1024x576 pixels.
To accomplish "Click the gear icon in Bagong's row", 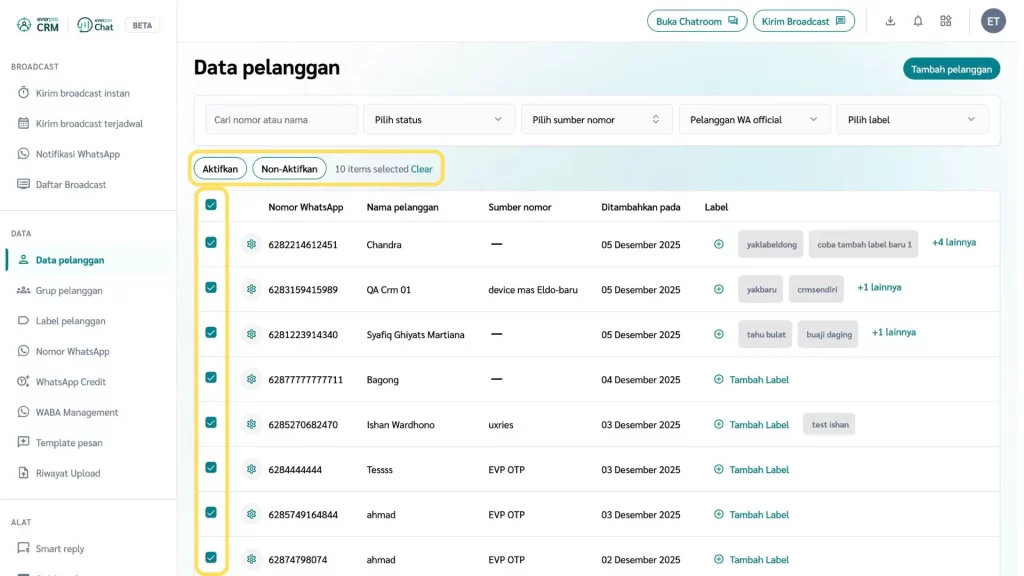I will pyautogui.click(x=251, y=379).
